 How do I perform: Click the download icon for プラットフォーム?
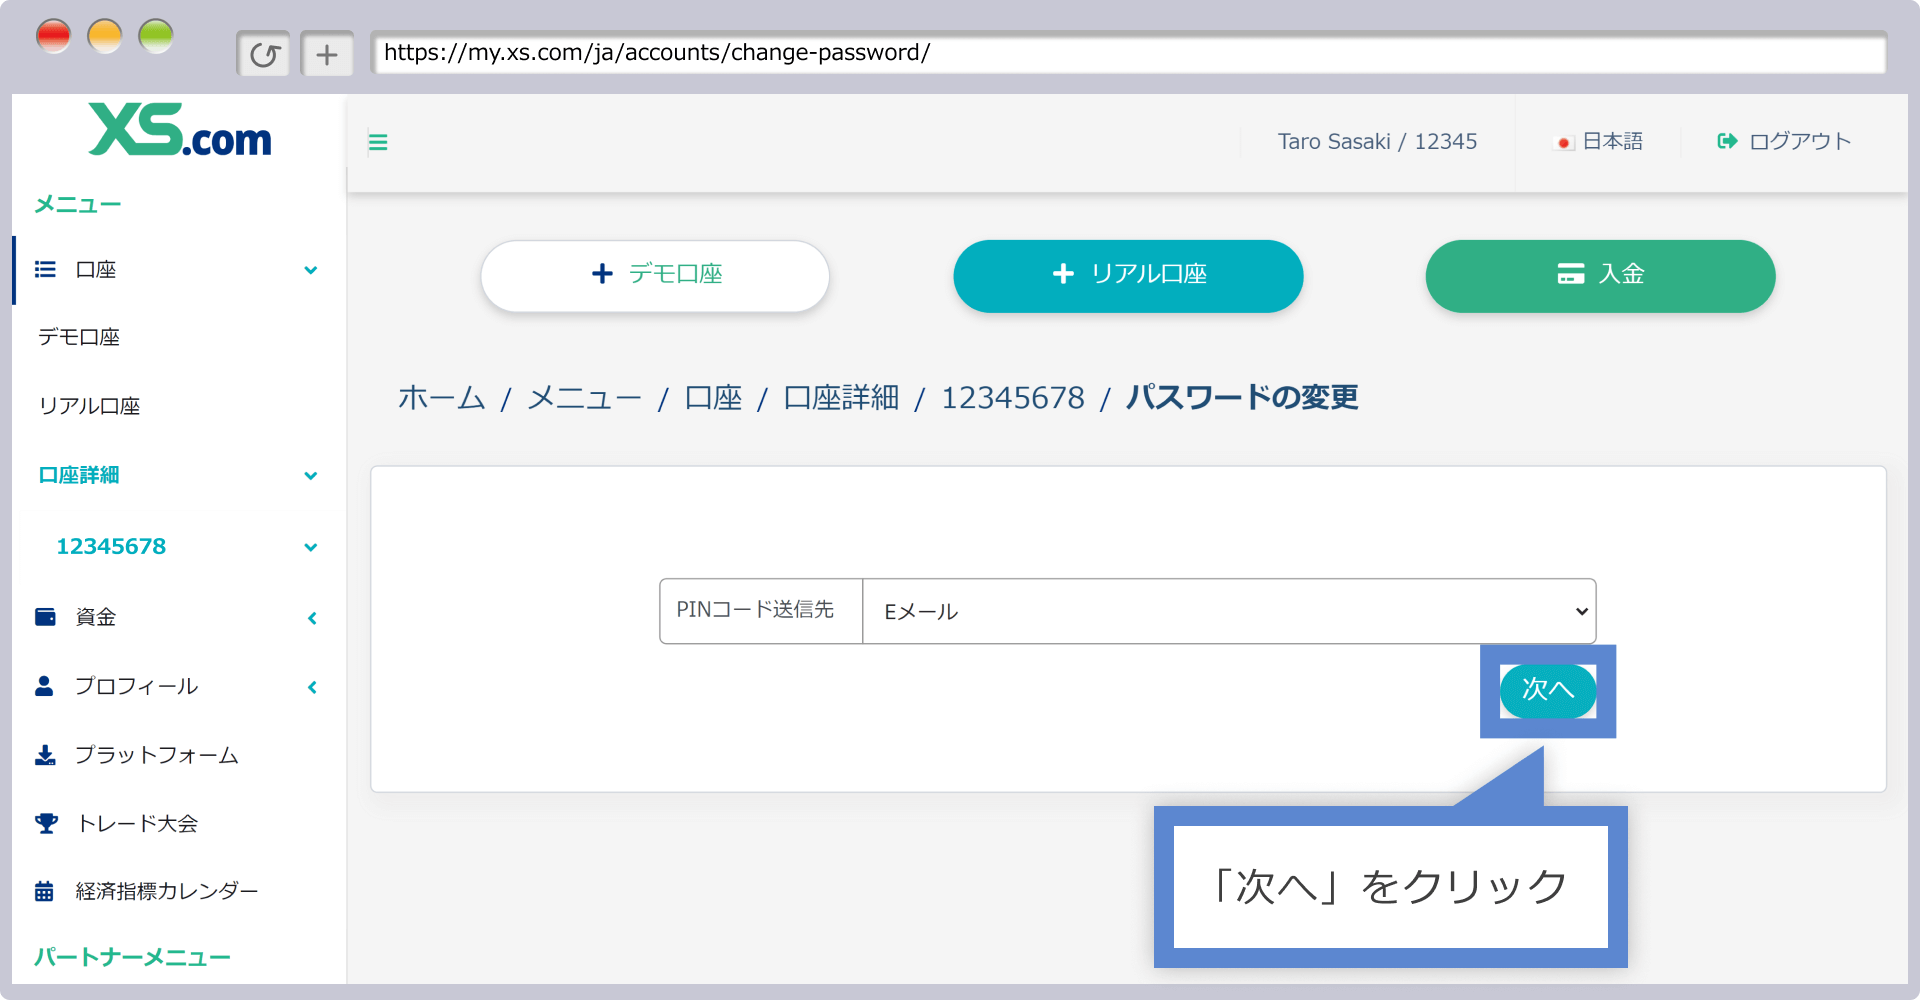pos(45,755)
